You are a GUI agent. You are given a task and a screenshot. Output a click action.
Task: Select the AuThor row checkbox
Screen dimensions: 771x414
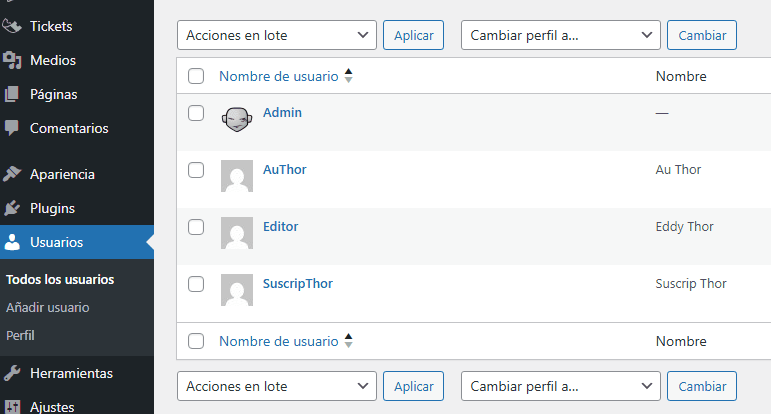196,170
